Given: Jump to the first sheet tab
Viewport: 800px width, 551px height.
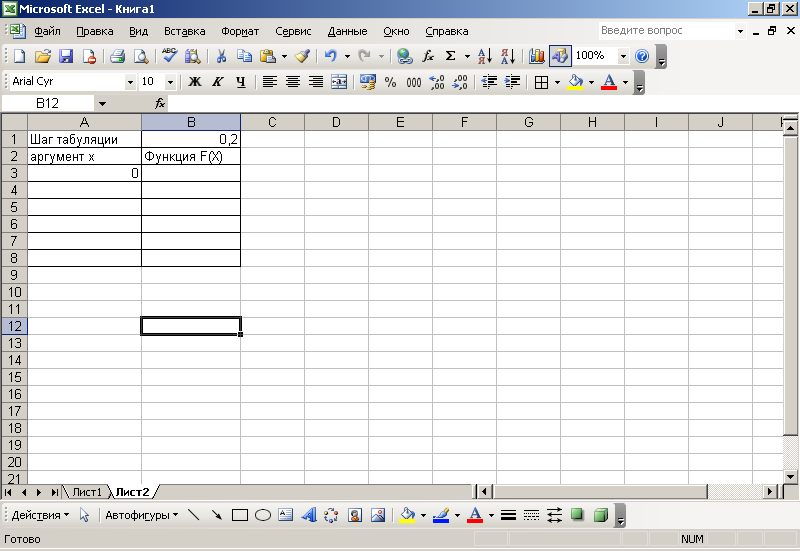Looking at the screenshot, I should (x=8, y=492).
